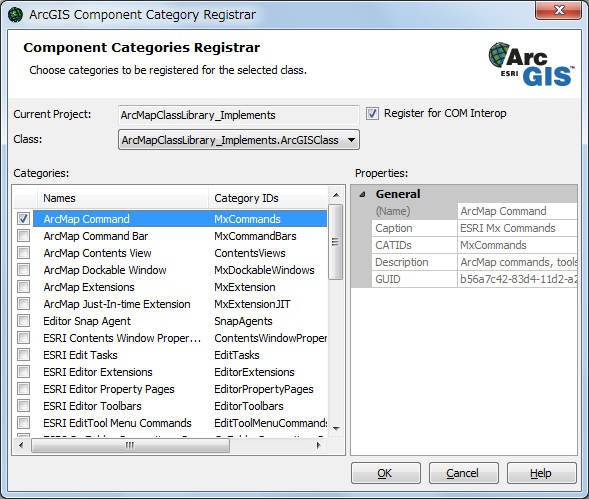Image resolution: width=589 pixels, height=499 pixels.
Task: Check the ArcMap Command Bar checkbox
Action: coord(23,236)
